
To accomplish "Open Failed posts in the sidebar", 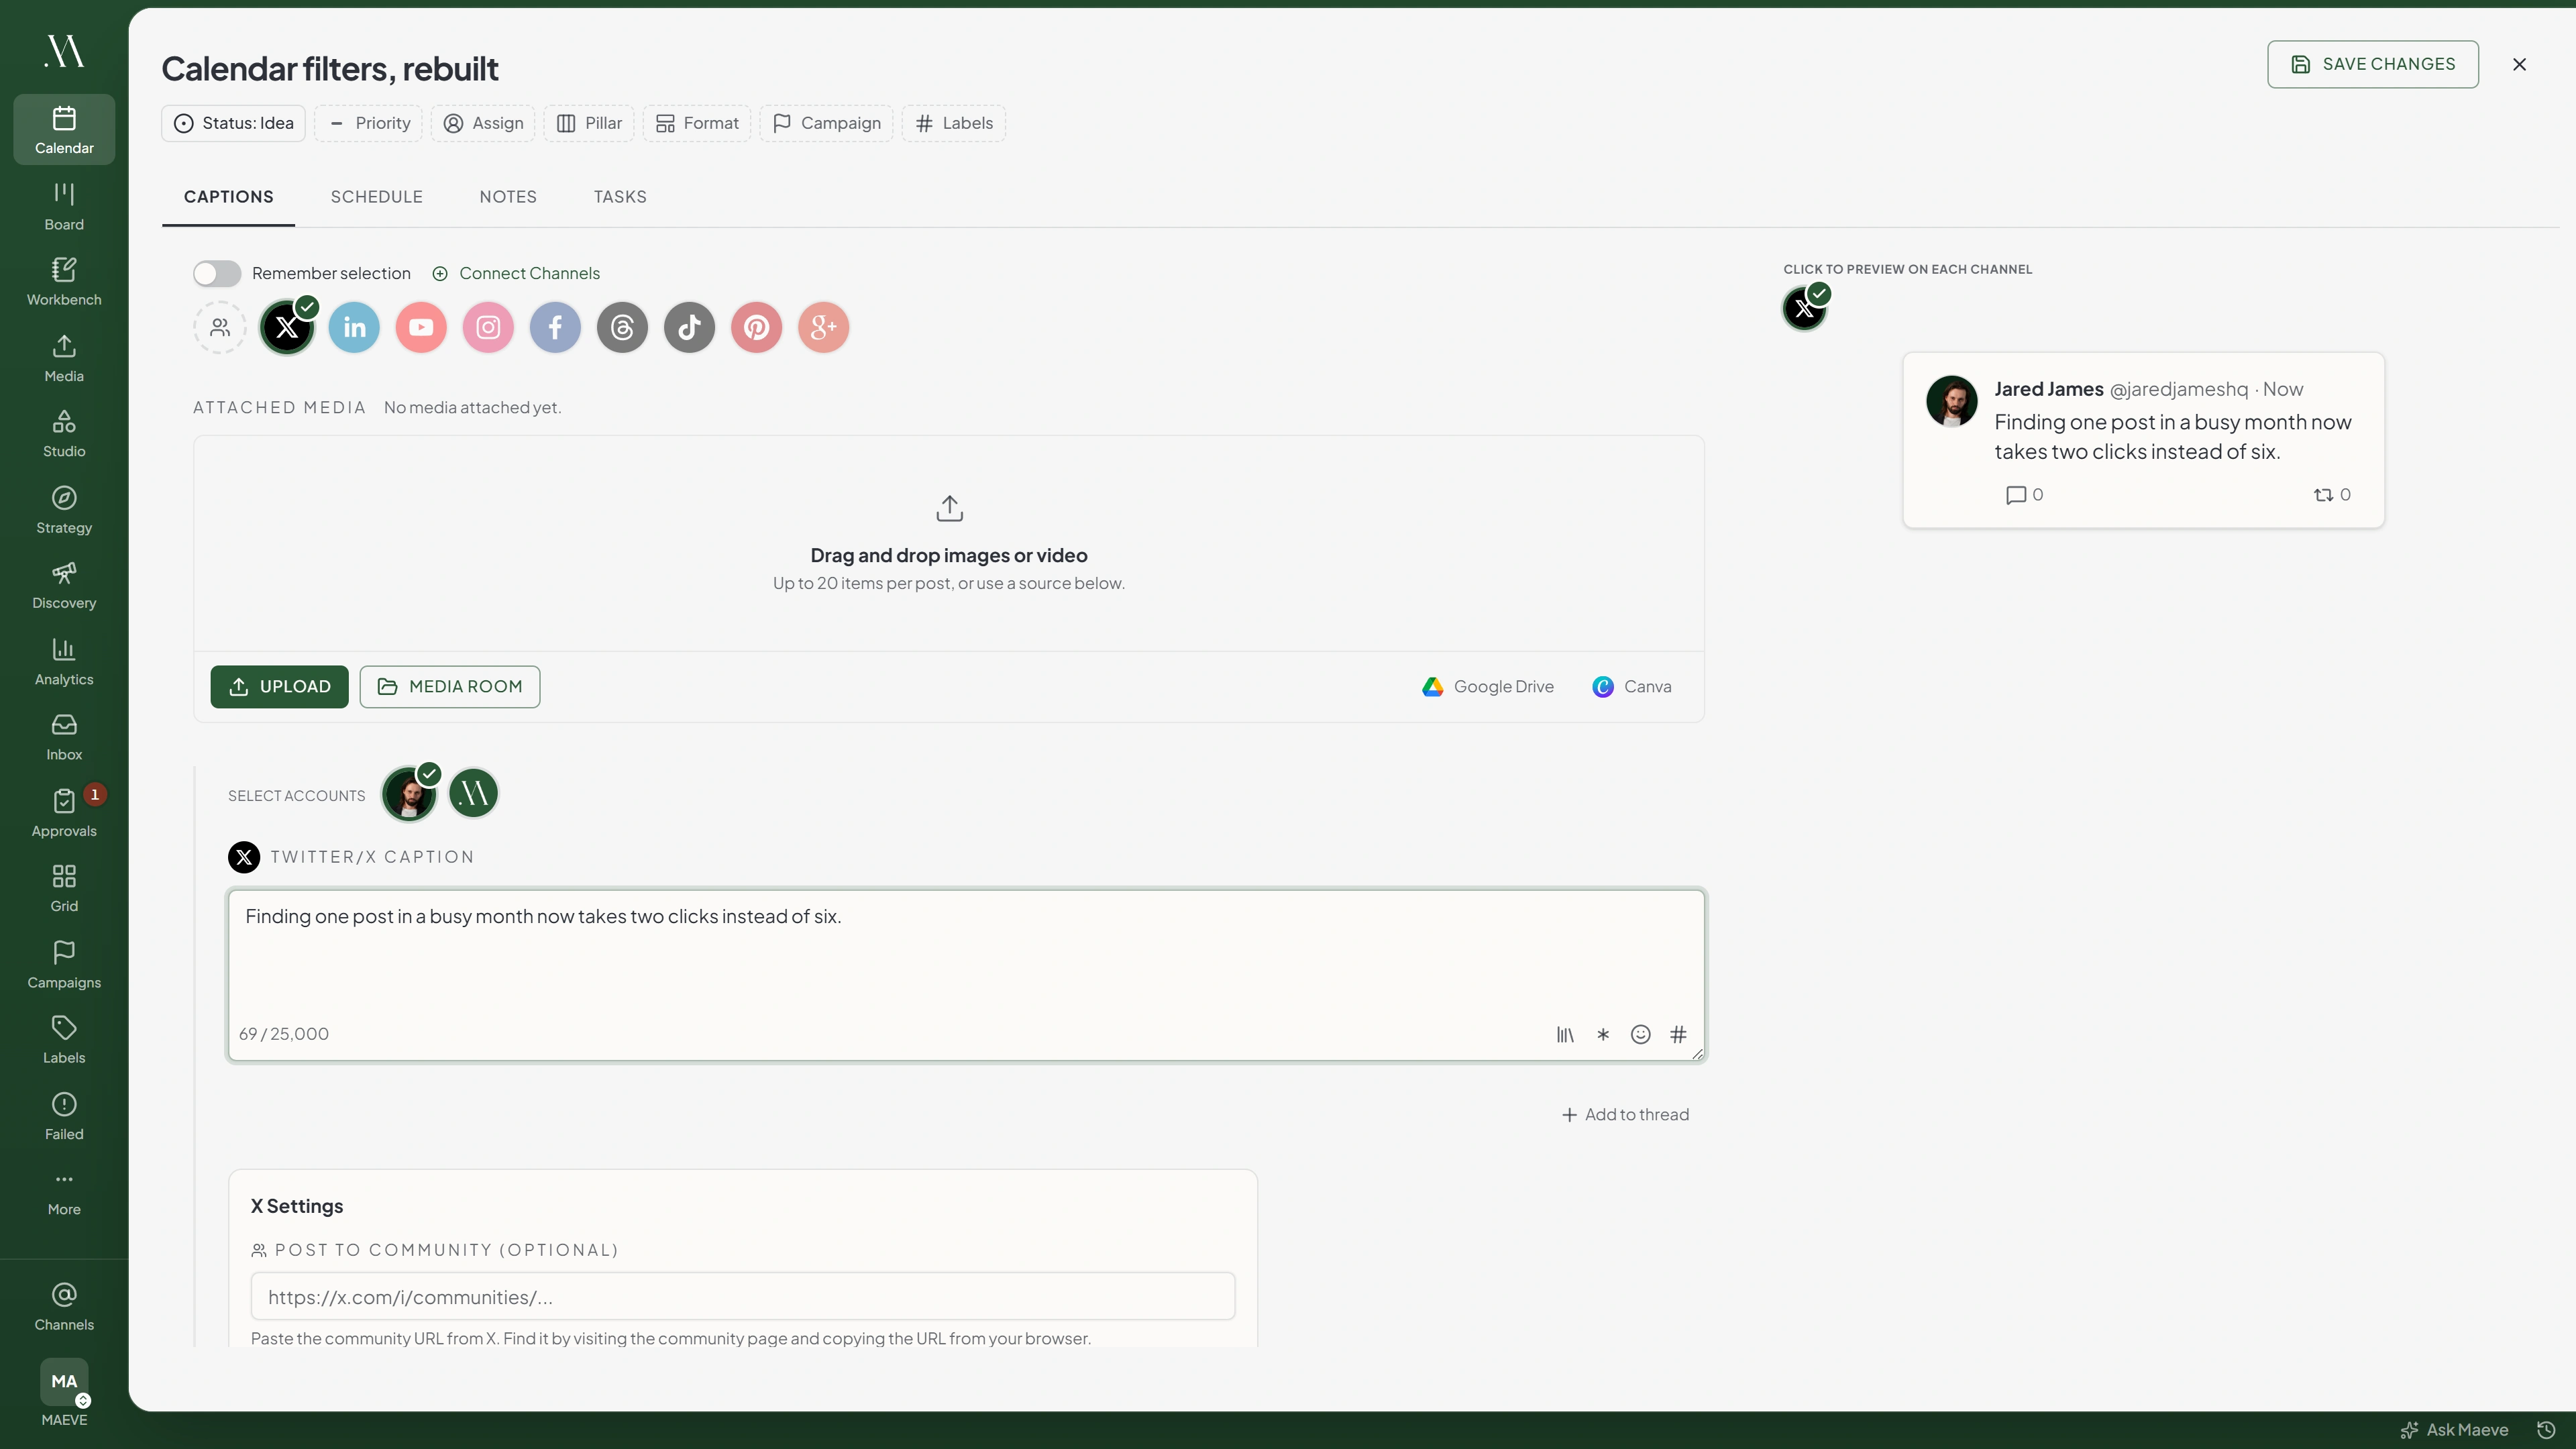I will [64, 1116].
